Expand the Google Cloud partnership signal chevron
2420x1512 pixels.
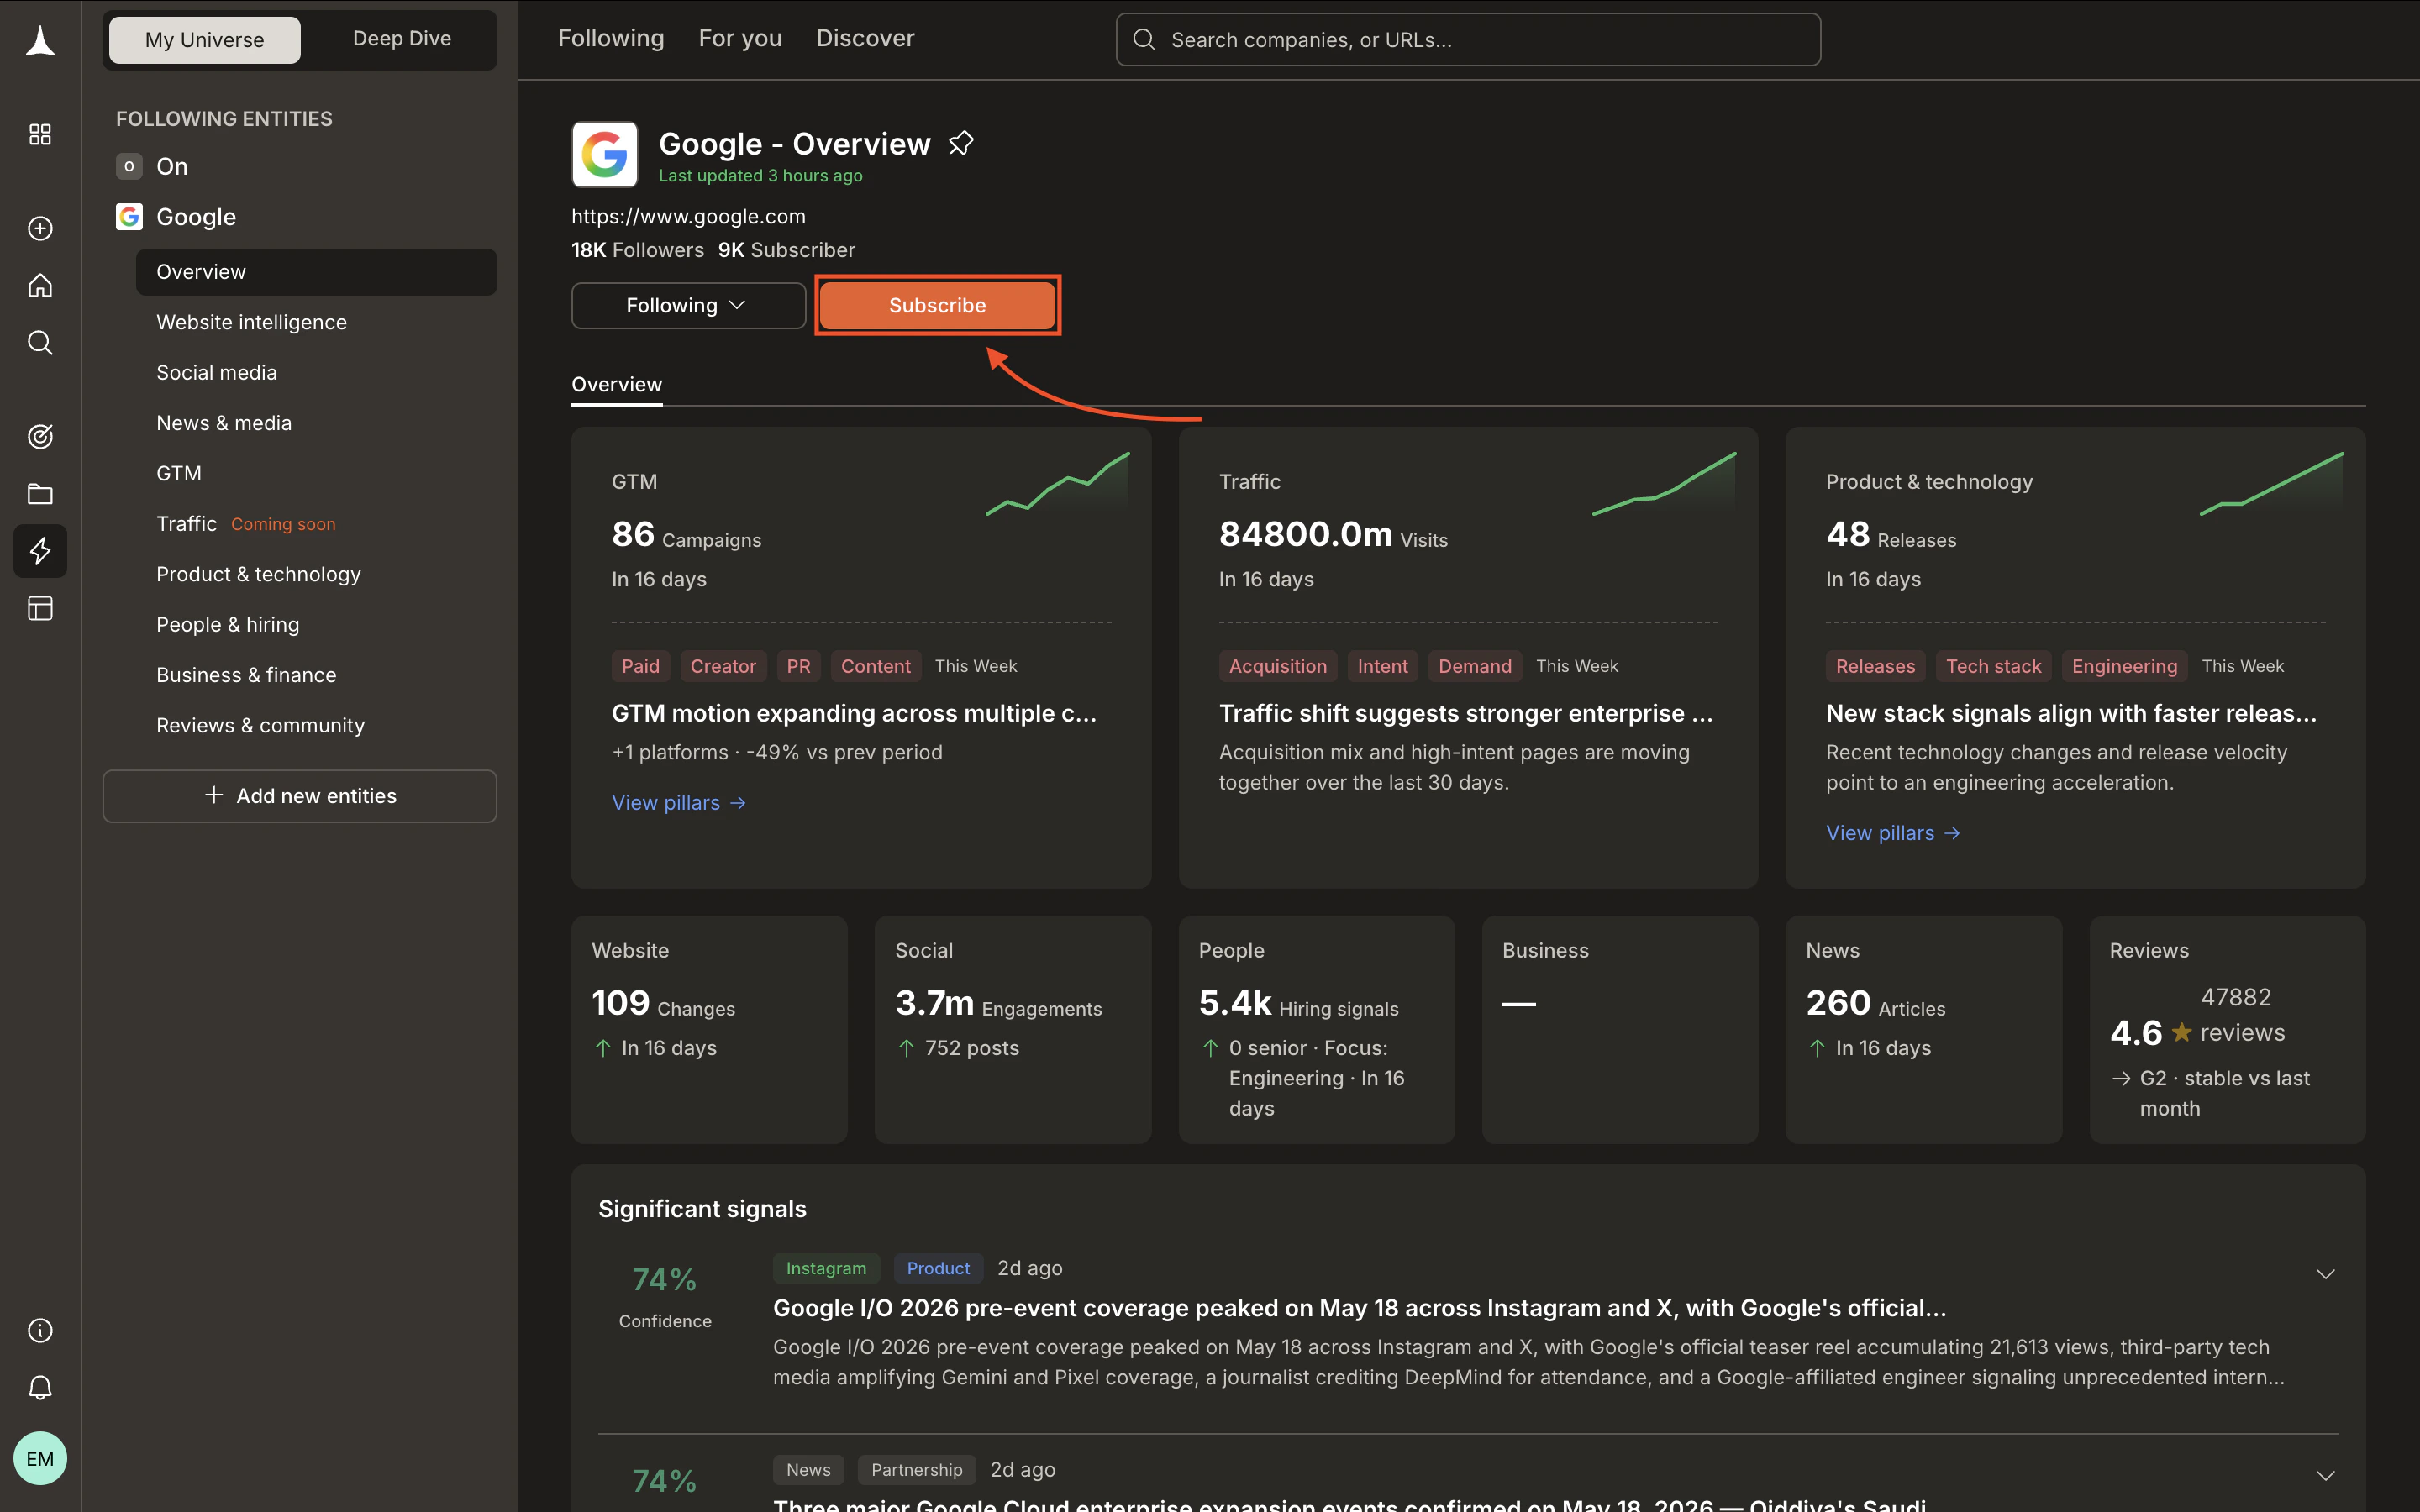[2325, 1476]
